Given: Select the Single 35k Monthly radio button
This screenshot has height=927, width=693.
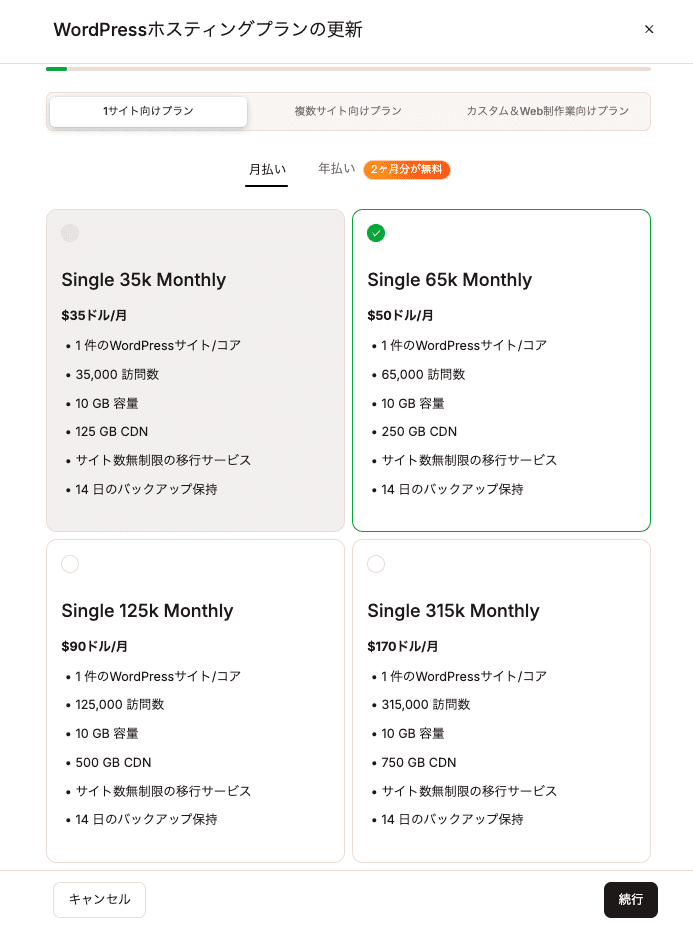Looking at the screenshot, I should [x=70, y=233].
